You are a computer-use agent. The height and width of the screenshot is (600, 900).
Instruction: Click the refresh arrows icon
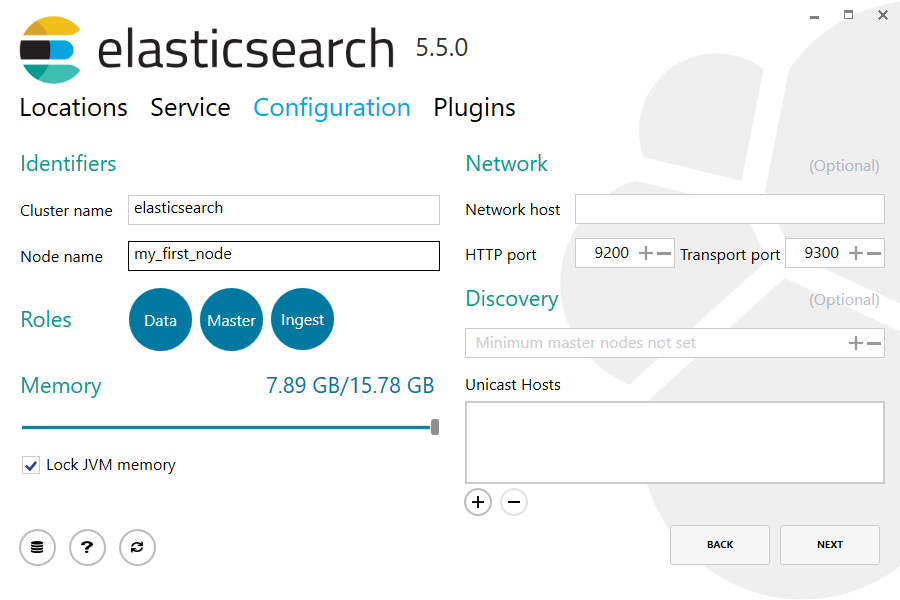pos(137,547)
